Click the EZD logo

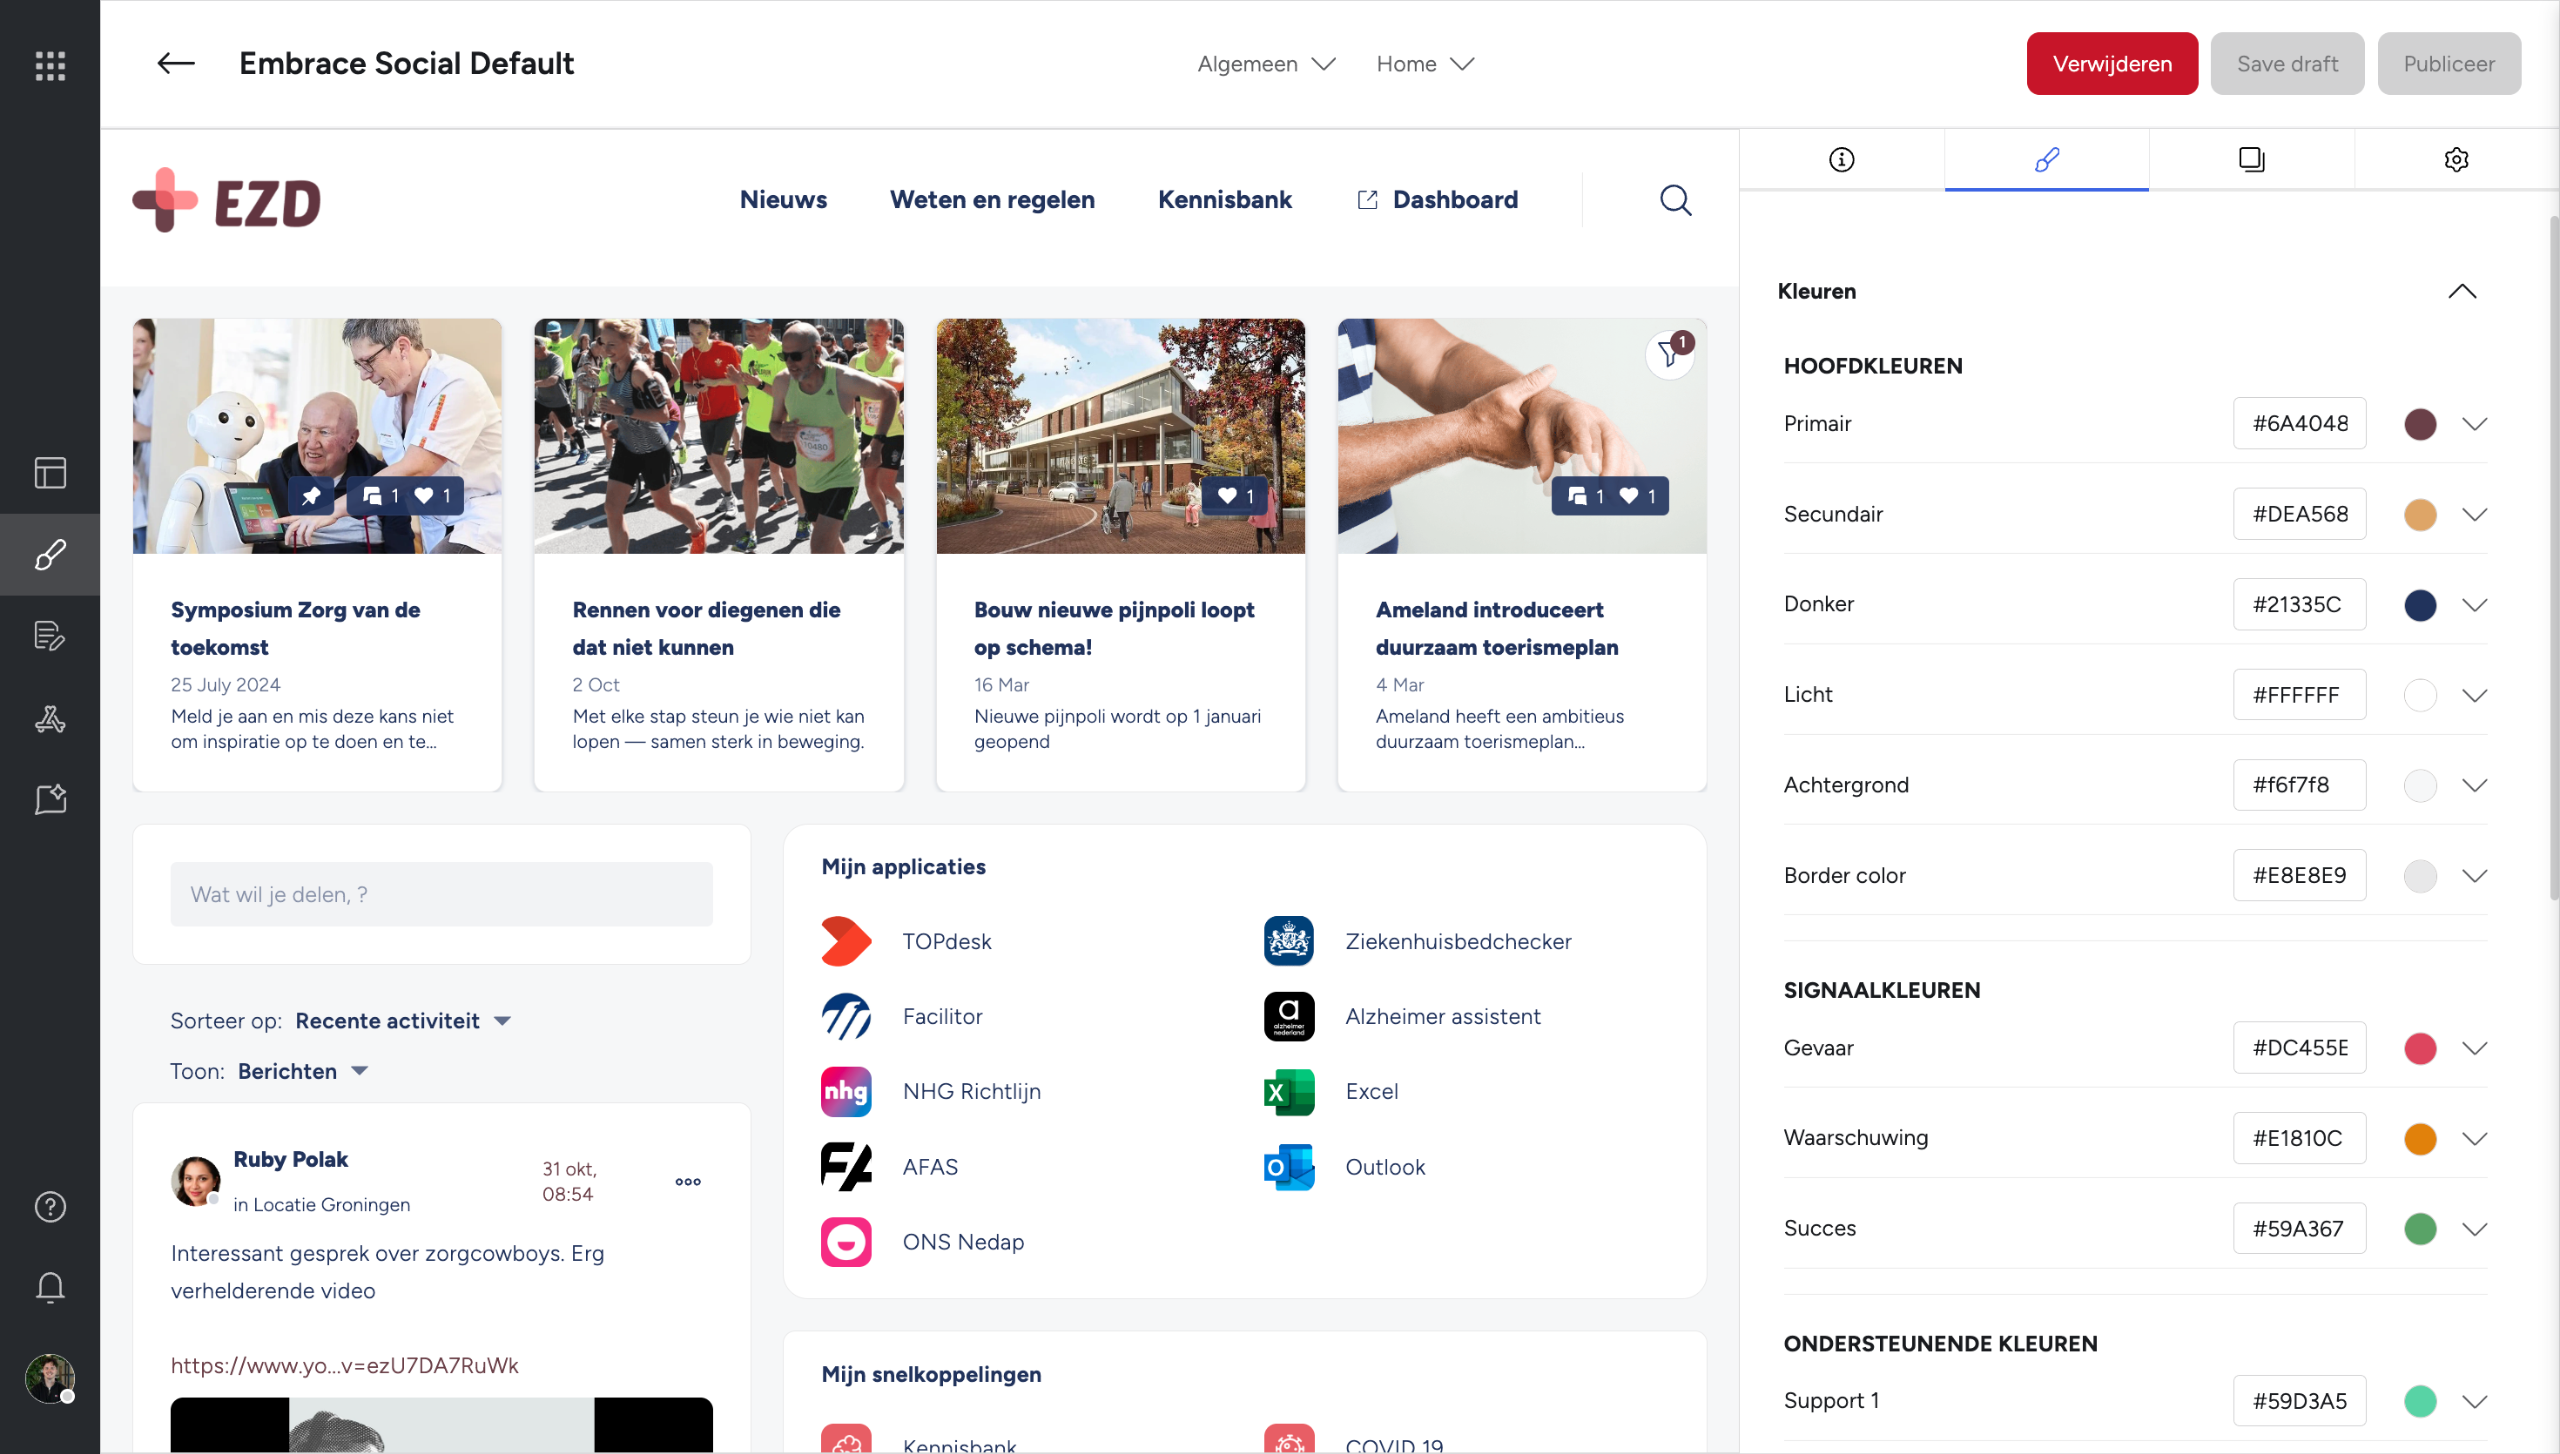tap(227, 200)
